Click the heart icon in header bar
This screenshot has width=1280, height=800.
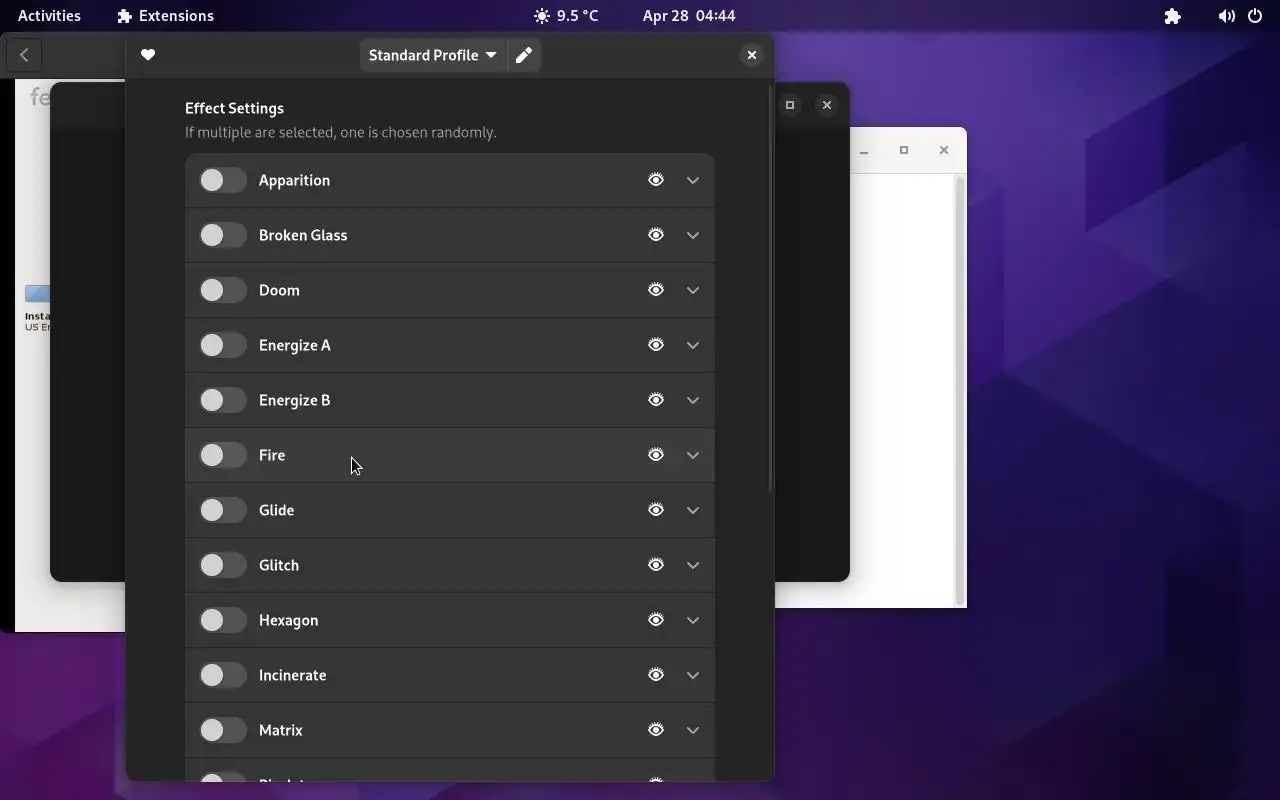click(x=148, y=55)
